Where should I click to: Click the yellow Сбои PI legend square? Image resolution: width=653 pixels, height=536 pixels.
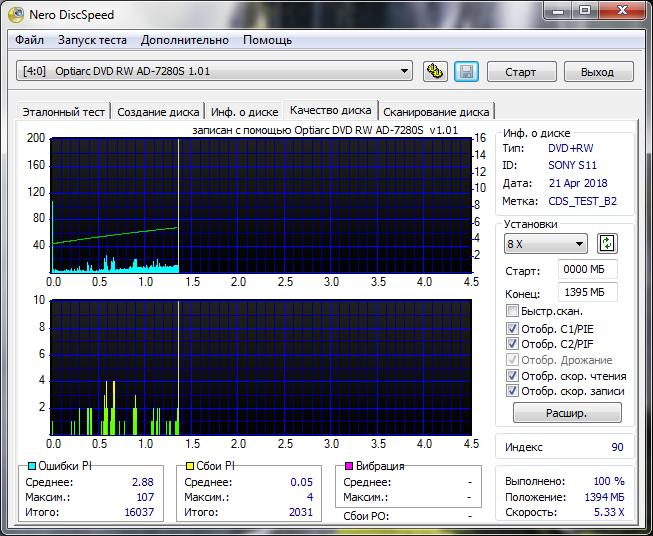pos(191,466)
